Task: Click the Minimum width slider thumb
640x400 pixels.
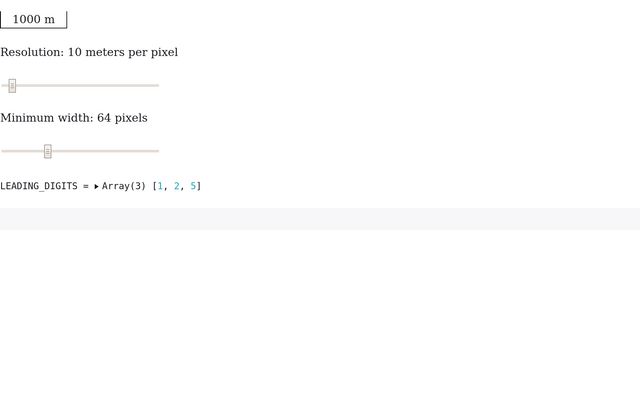Action: point(47,151)
